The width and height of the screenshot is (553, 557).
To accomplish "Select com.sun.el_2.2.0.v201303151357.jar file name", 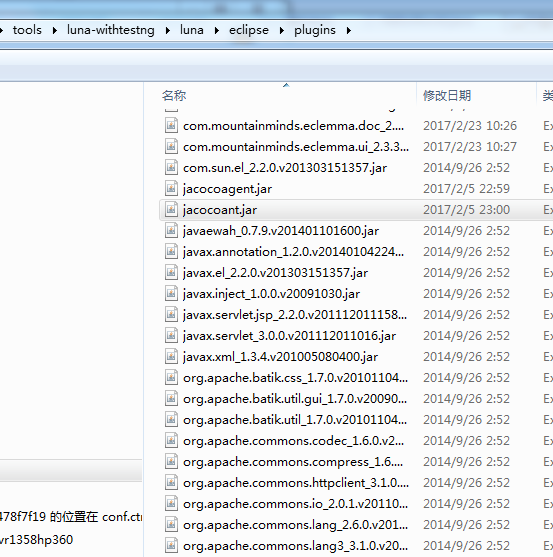I will (x=285, y=168).
